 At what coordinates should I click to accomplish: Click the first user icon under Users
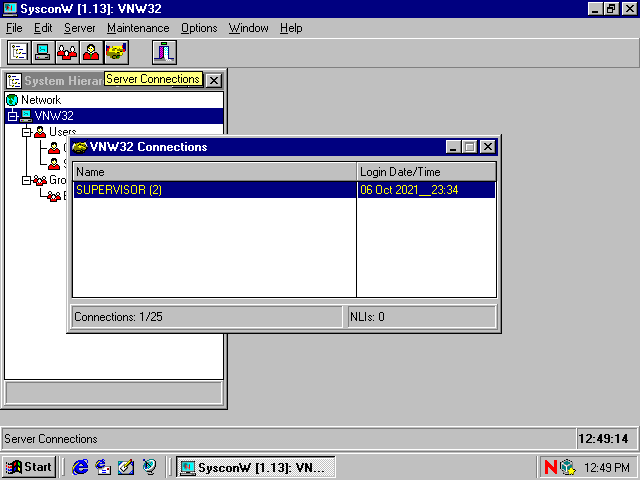point(54,148)
